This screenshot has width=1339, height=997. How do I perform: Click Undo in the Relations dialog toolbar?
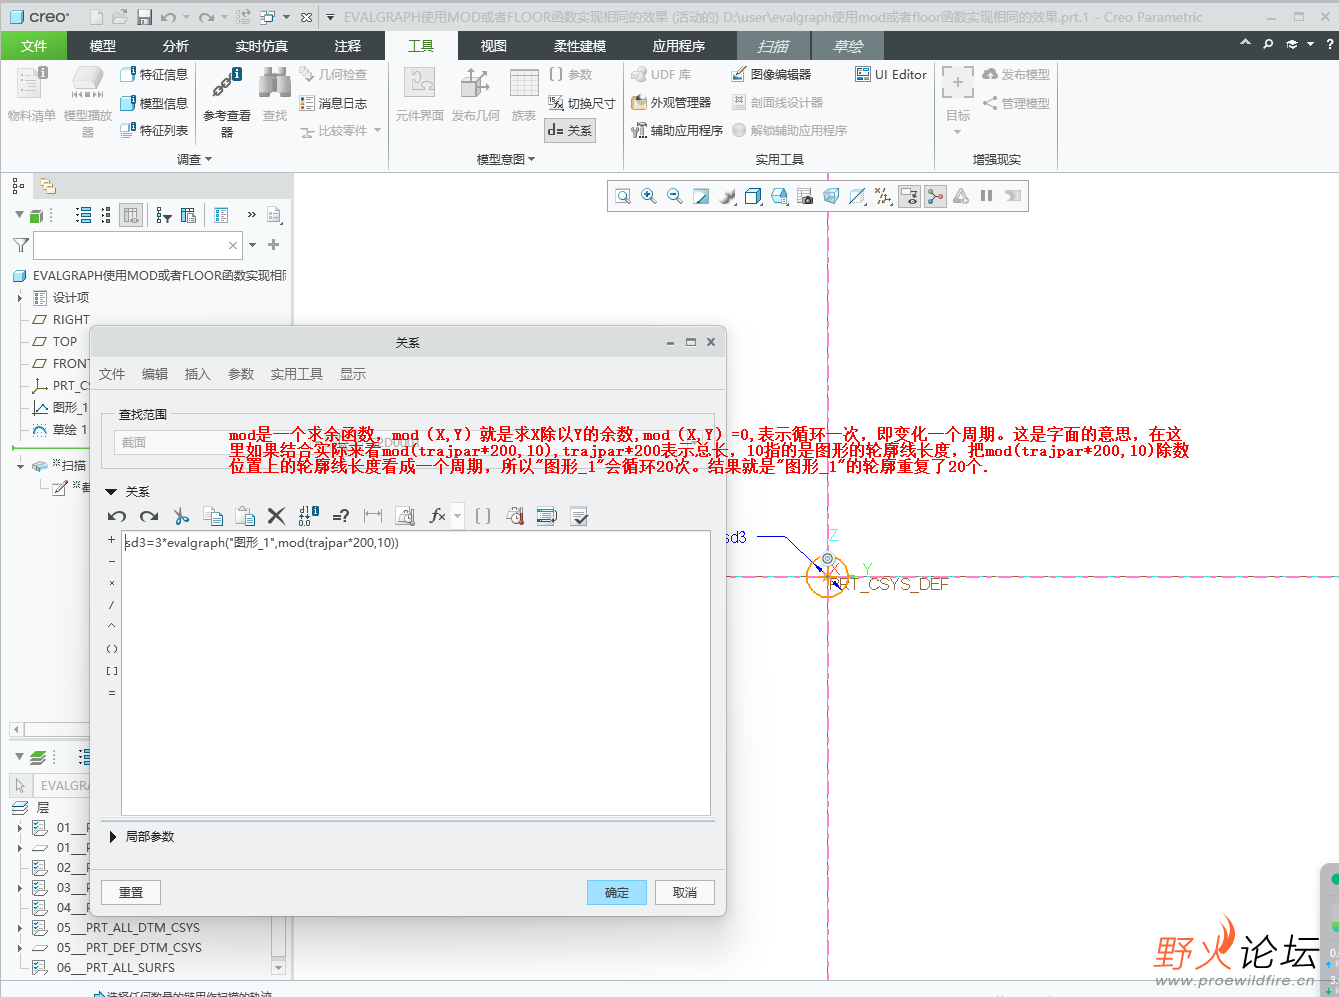(x=117, y=516)
